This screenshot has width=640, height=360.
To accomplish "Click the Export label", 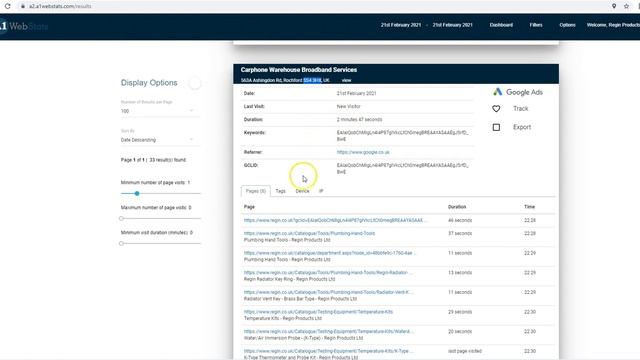I will (x=522, y=127).
